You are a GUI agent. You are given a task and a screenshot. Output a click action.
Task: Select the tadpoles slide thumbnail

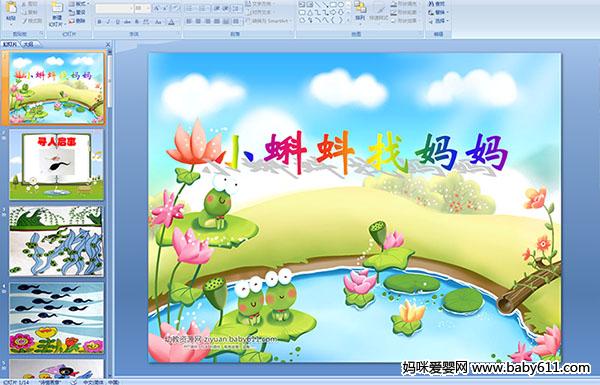click(57, 318)
